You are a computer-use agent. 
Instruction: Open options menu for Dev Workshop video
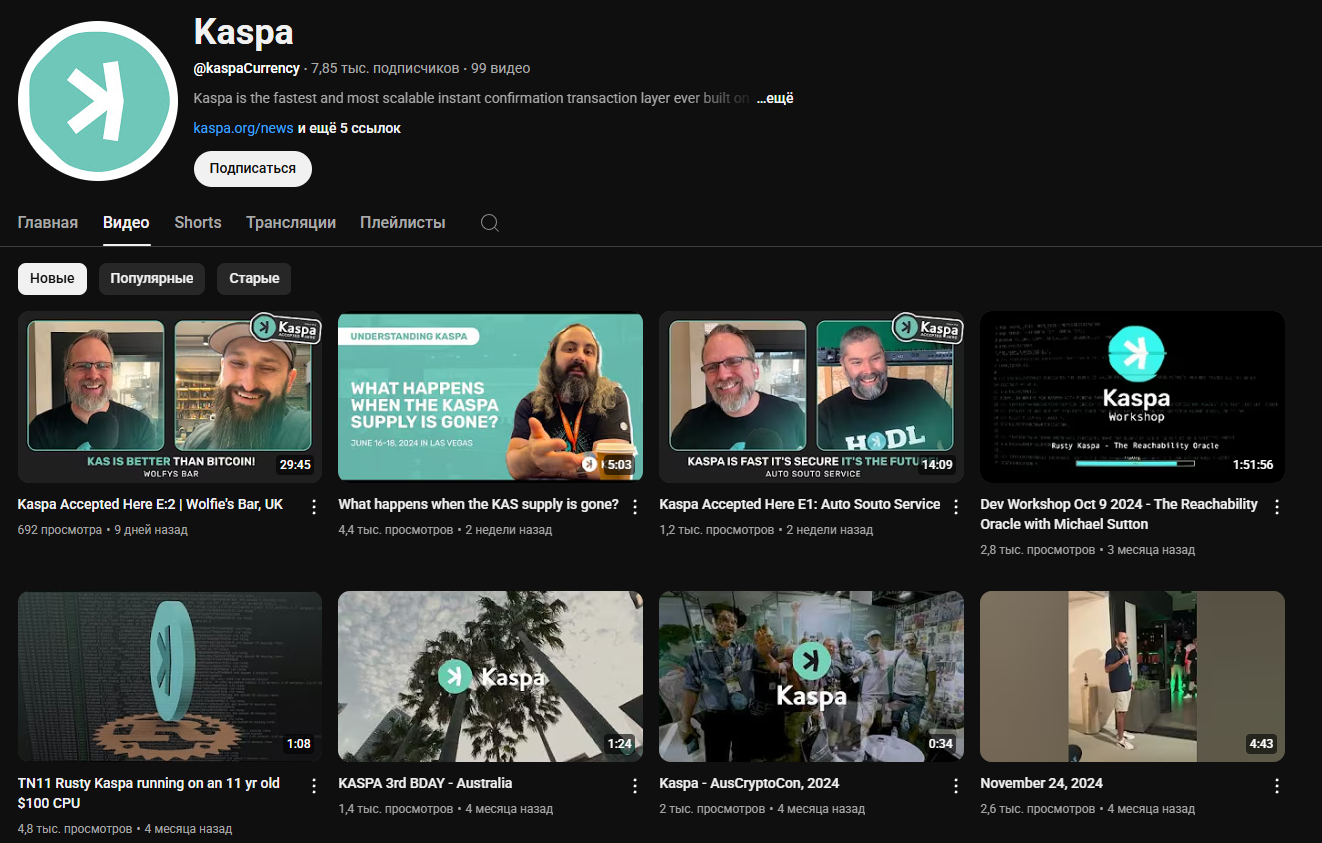click(1277, 507)
